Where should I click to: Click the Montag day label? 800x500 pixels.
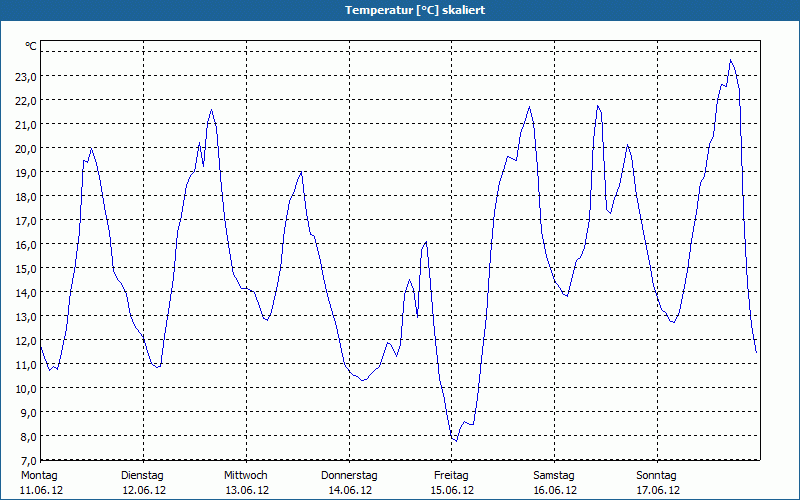(x=39, y=476)
